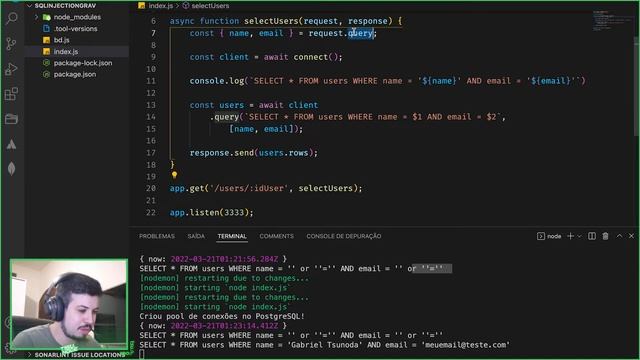Image resolution: width=640 pixels, height=360 pixels.
Task: Open the Run and Debug view
Action: point(11,69)
